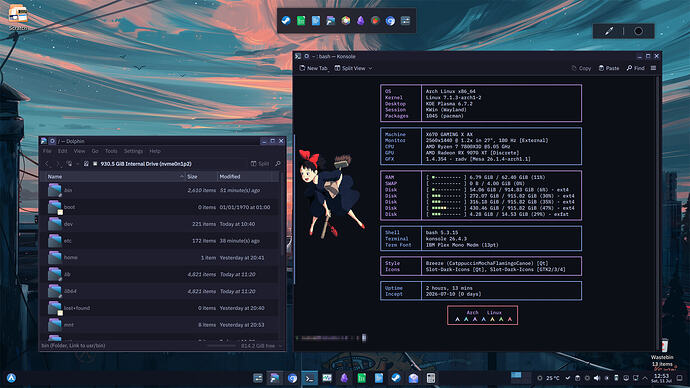Open Help menu in Dolphin
This screenshot has height=388, width=690.
pyautogui.click(x=155, y=151)
